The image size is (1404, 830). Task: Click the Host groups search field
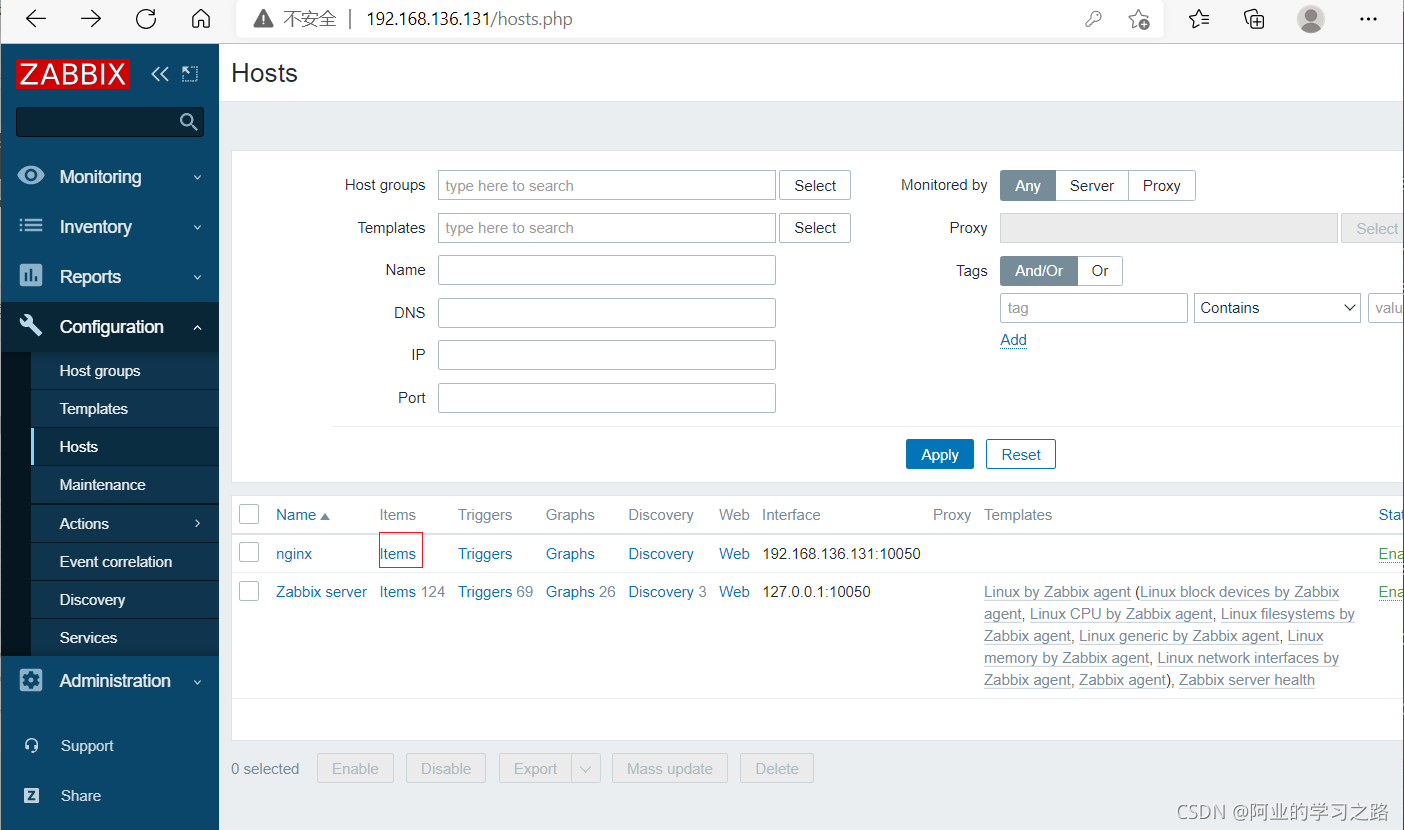(607, 186)
